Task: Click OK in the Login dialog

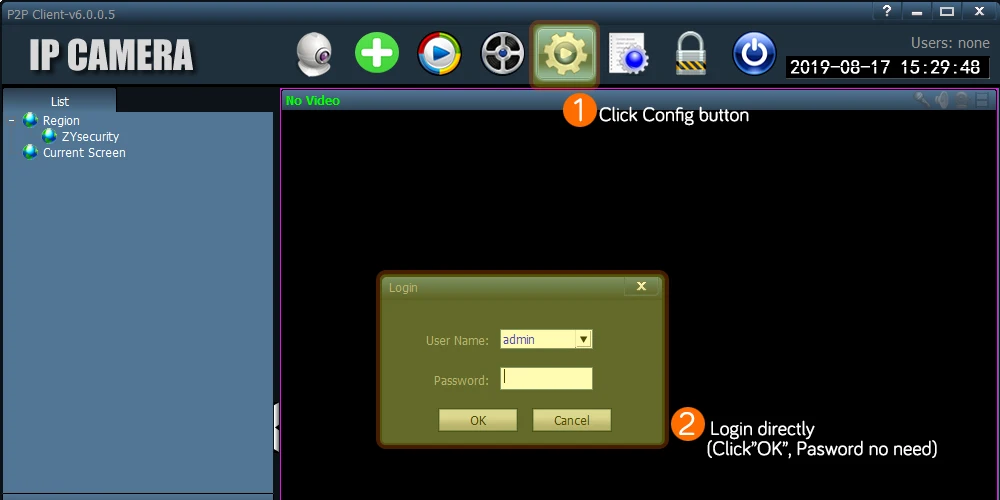Action: click(x=478, y=420)
